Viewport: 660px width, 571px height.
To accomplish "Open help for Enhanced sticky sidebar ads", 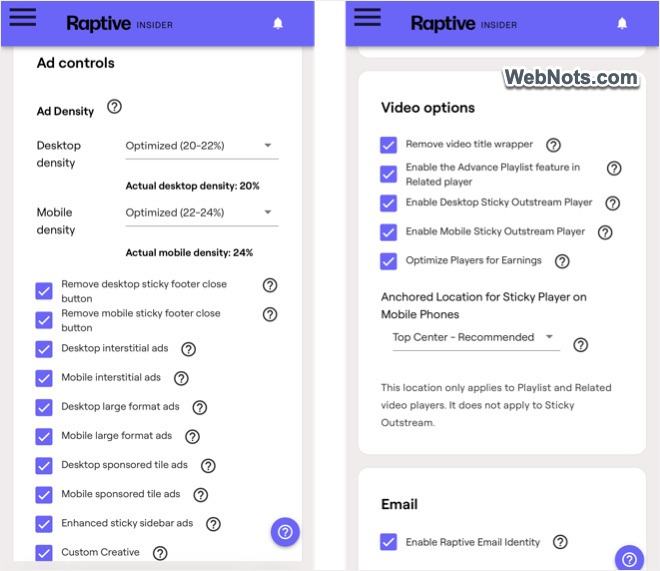I will click(213, 524).
